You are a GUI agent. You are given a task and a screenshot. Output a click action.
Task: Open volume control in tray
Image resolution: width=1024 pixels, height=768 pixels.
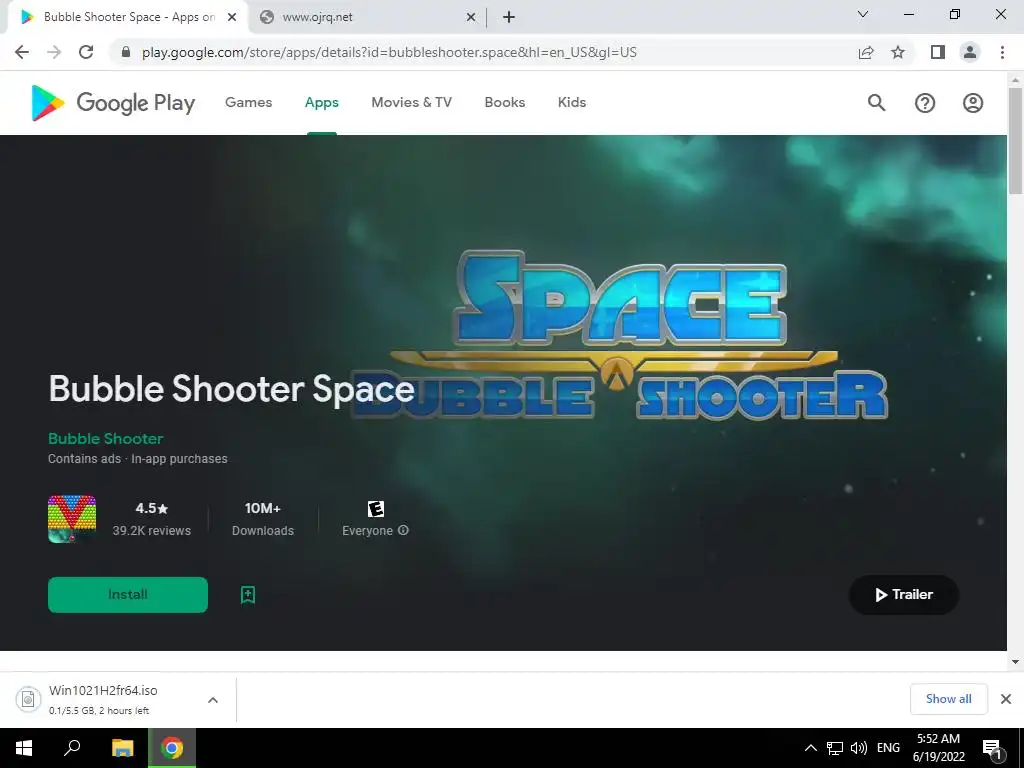[x=859, y=748]
